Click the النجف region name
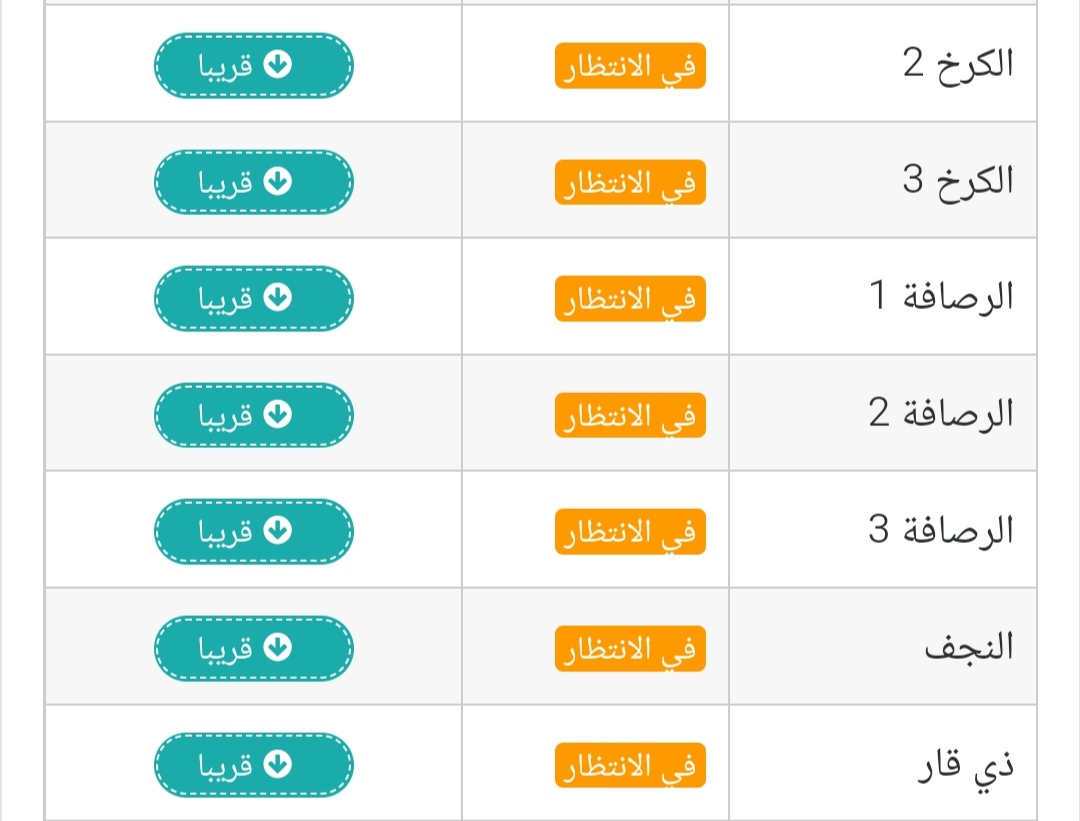The width and height of the screenshot is (1080, 821). click(968, 647)
